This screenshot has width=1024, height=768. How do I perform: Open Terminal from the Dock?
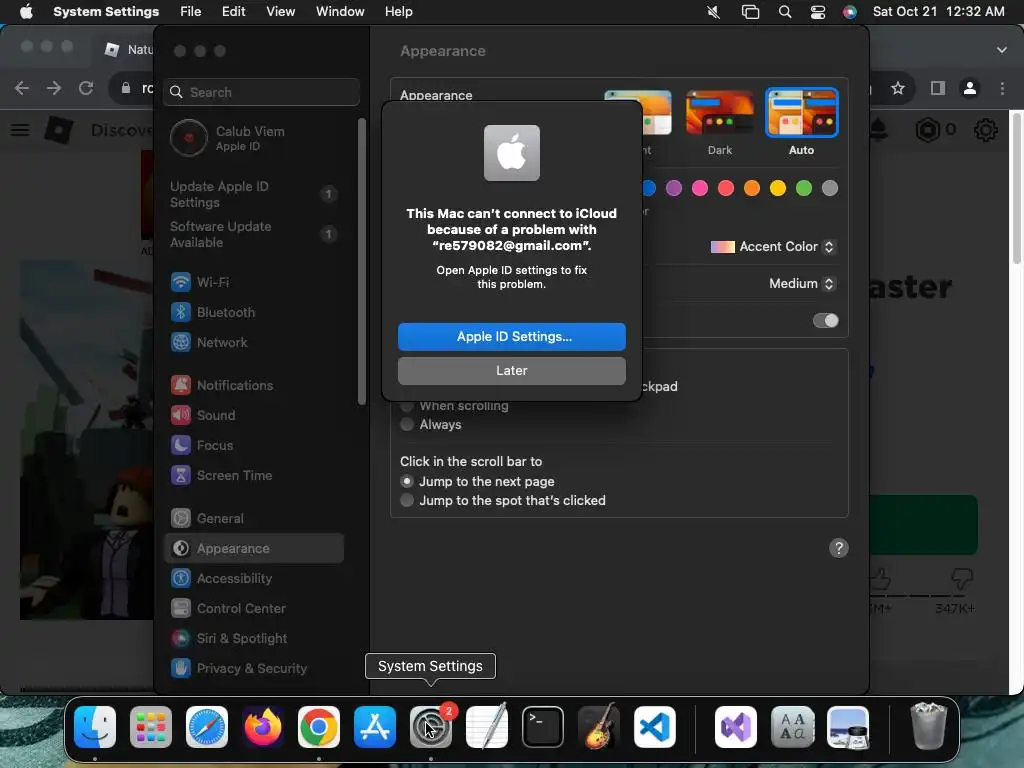543,727
